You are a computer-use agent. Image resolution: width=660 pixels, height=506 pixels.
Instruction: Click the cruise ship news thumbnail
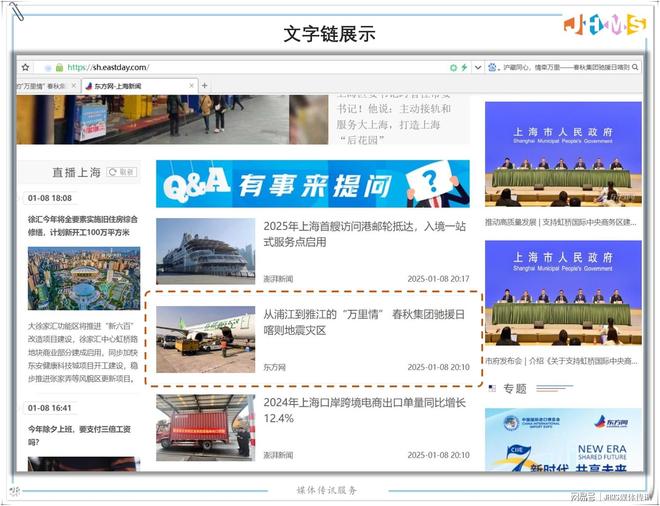tap(205, 251)
